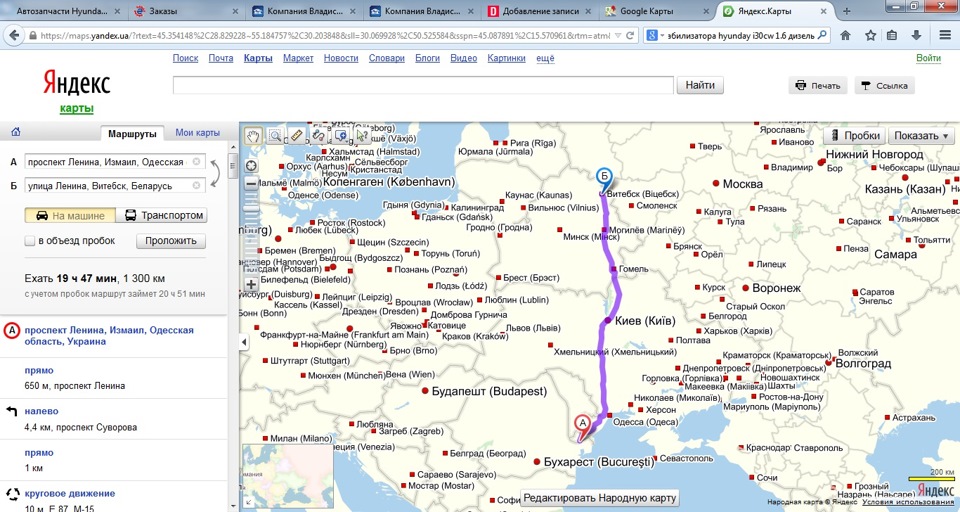Click 'круговое движение' route step
The width and height of the screenshot is (960, 512).
pyautogui.click(x=70, y=493)
